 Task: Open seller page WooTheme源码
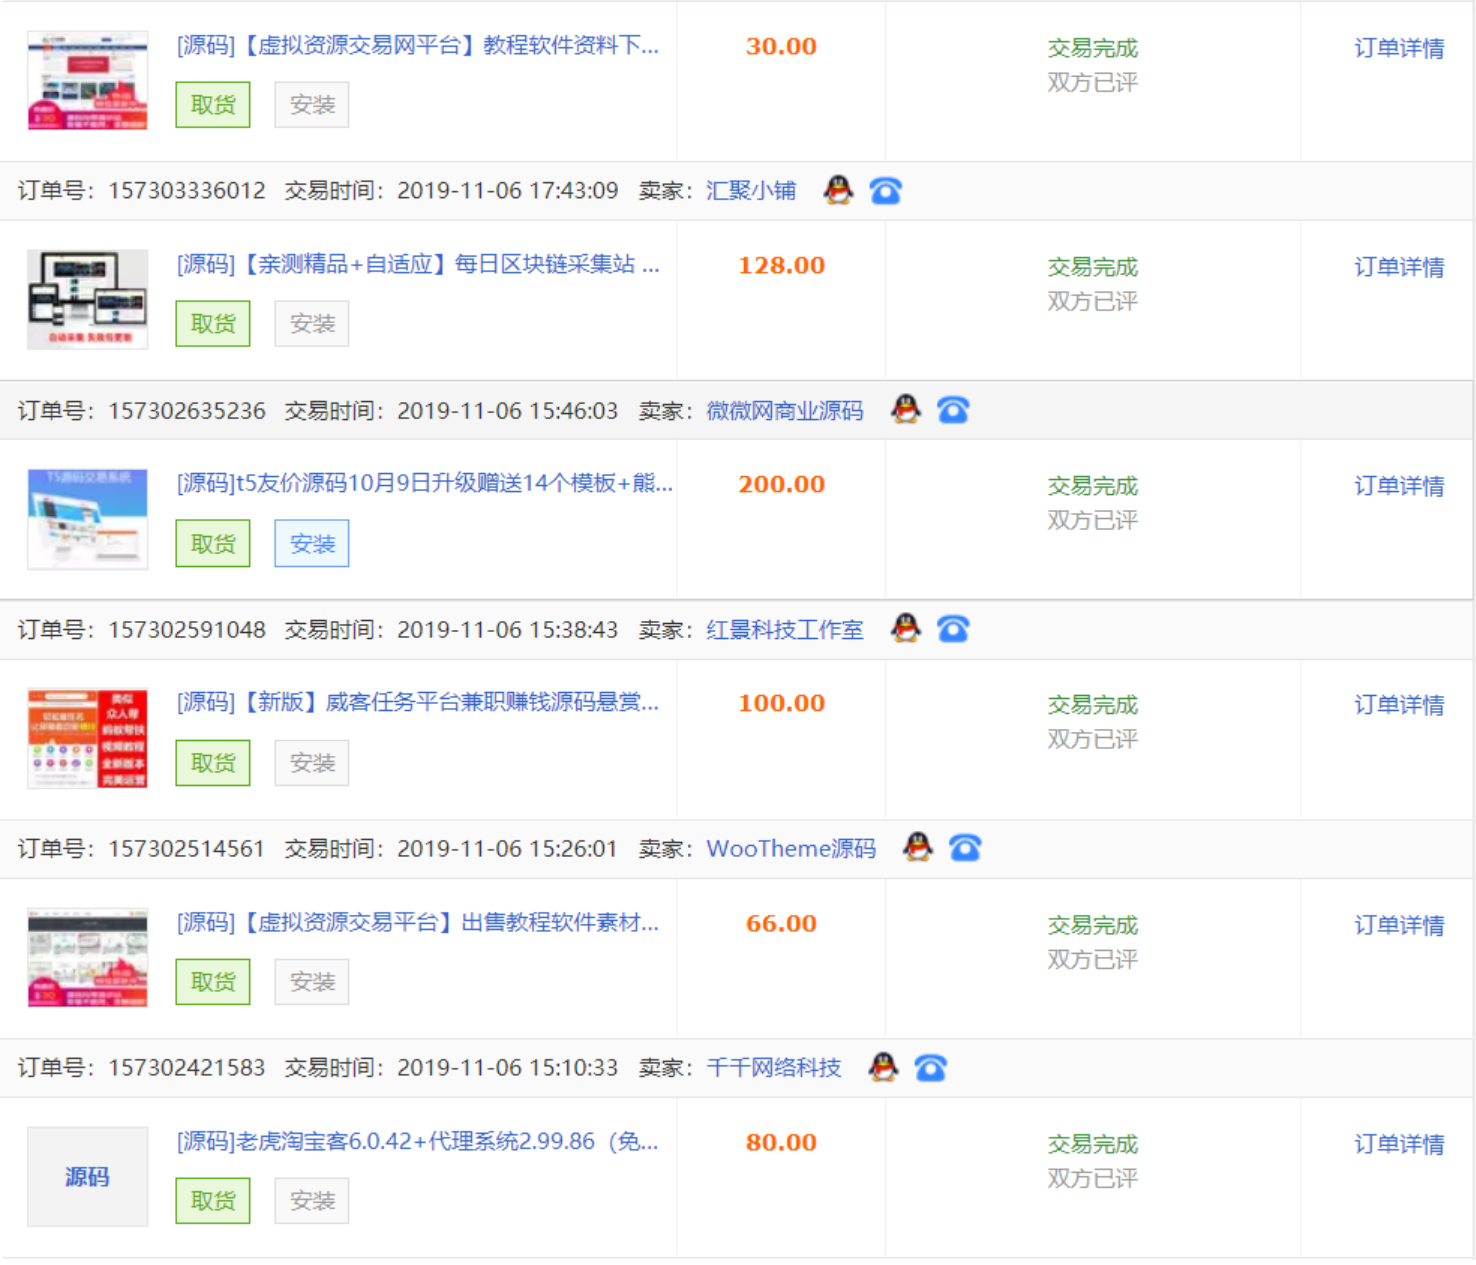tap(791, 848)
